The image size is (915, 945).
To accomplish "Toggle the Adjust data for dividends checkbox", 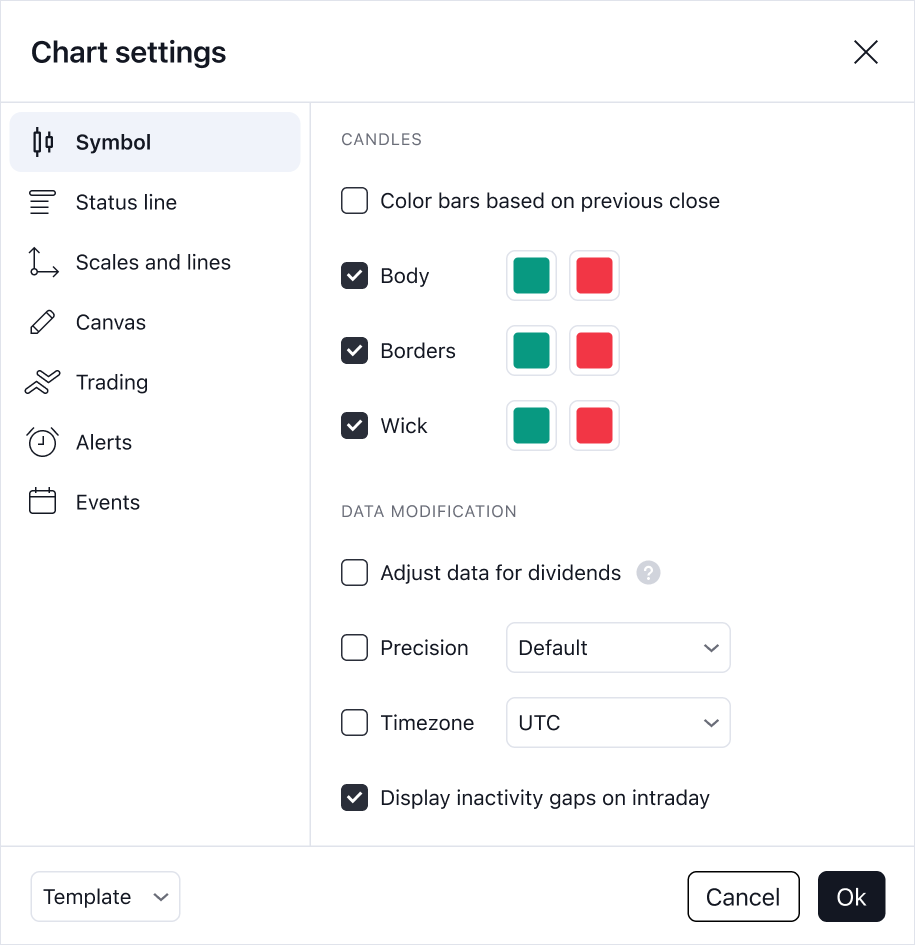I will (354, 573).
